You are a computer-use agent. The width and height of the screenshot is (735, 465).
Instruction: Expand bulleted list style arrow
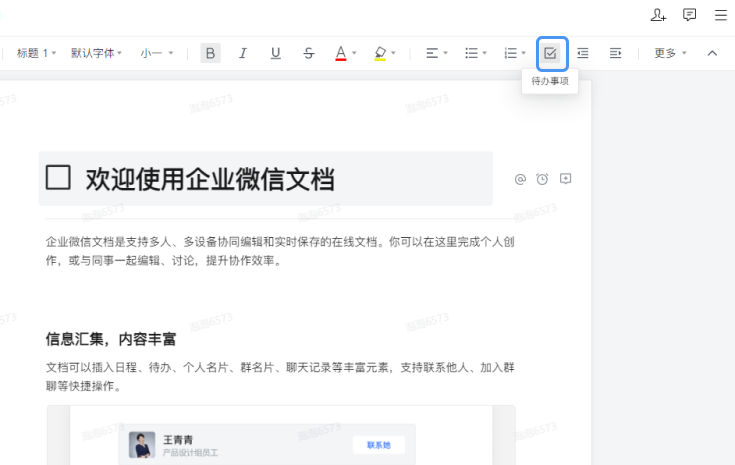pyautogui.click(x=485, y=53)
